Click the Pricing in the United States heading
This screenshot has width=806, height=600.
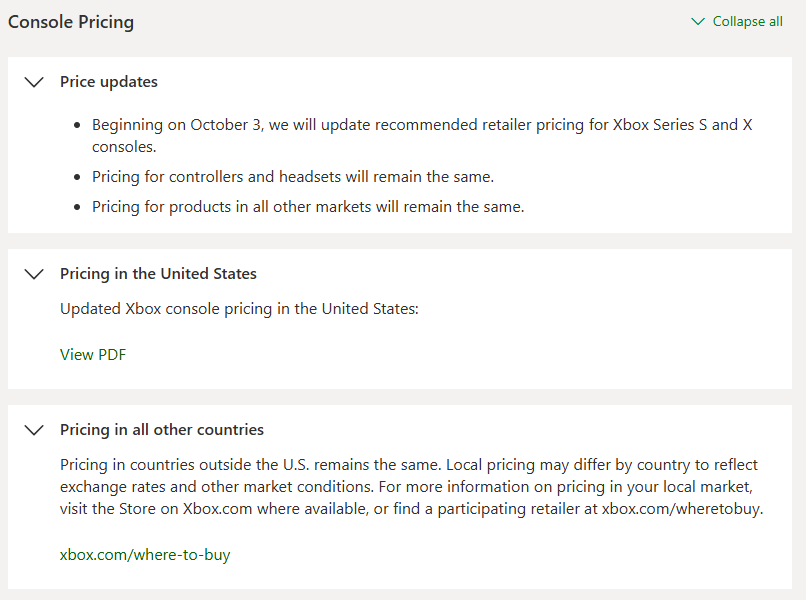pos(158,274)
